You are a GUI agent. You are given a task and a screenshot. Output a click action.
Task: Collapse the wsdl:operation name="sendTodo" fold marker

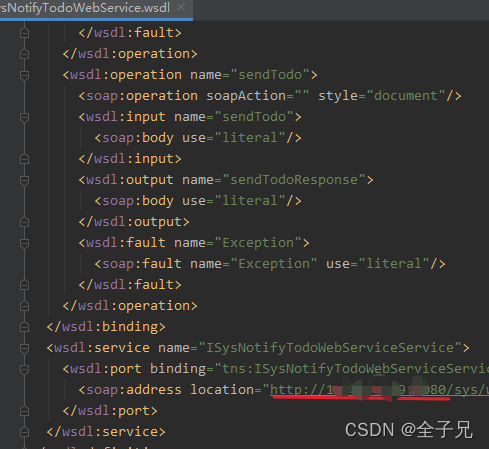coord(24,75)
